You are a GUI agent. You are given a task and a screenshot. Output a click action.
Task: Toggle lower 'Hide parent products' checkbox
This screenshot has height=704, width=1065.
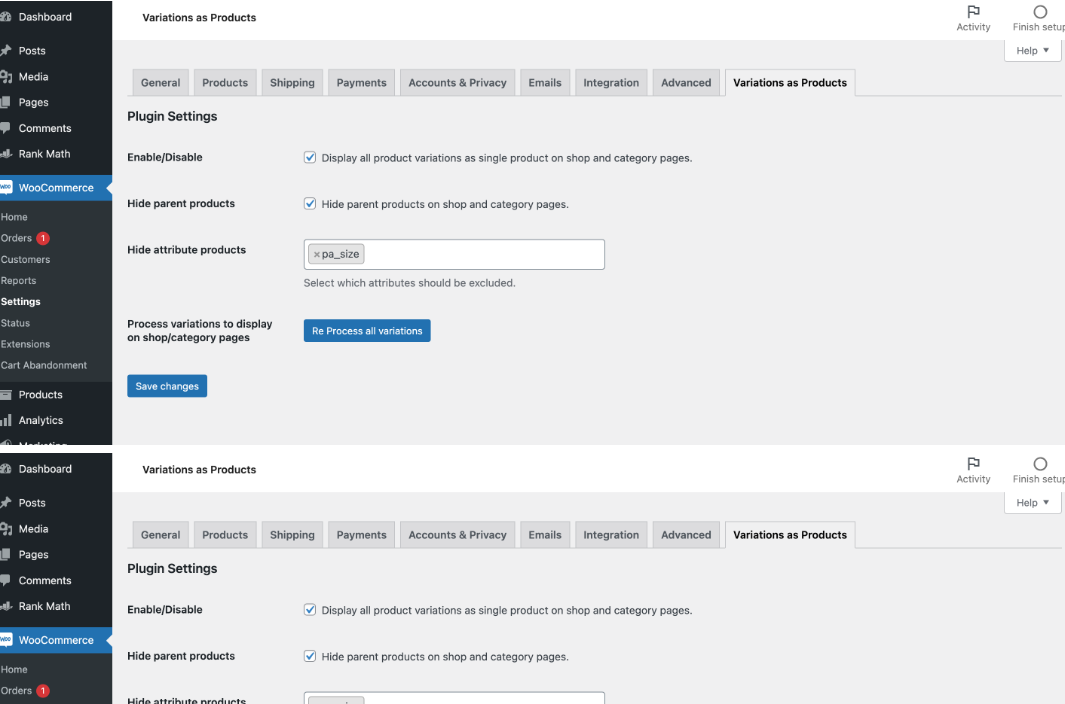[310, 657]
